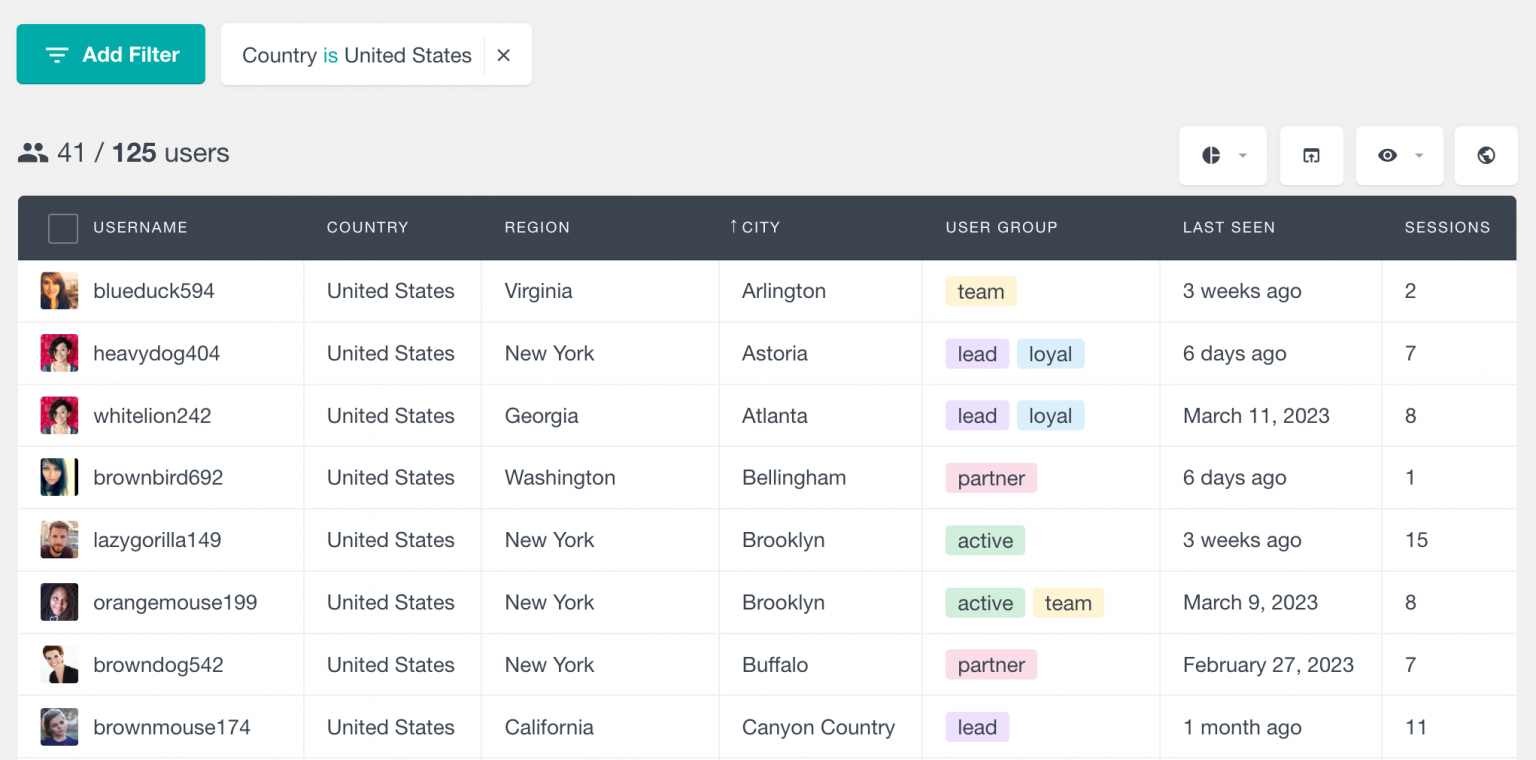Image resolution: width=1536 pixels, height=760 pixels.
Task: Click the users count people icon
Action: tap(33, 153)
